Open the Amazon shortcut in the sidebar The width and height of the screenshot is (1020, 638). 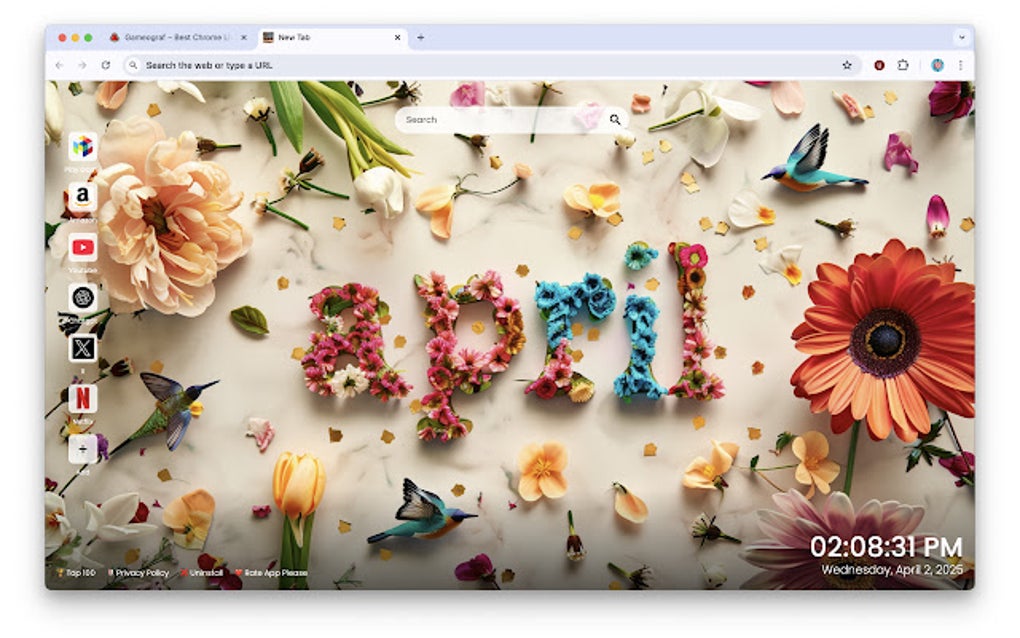coord(84,195)
